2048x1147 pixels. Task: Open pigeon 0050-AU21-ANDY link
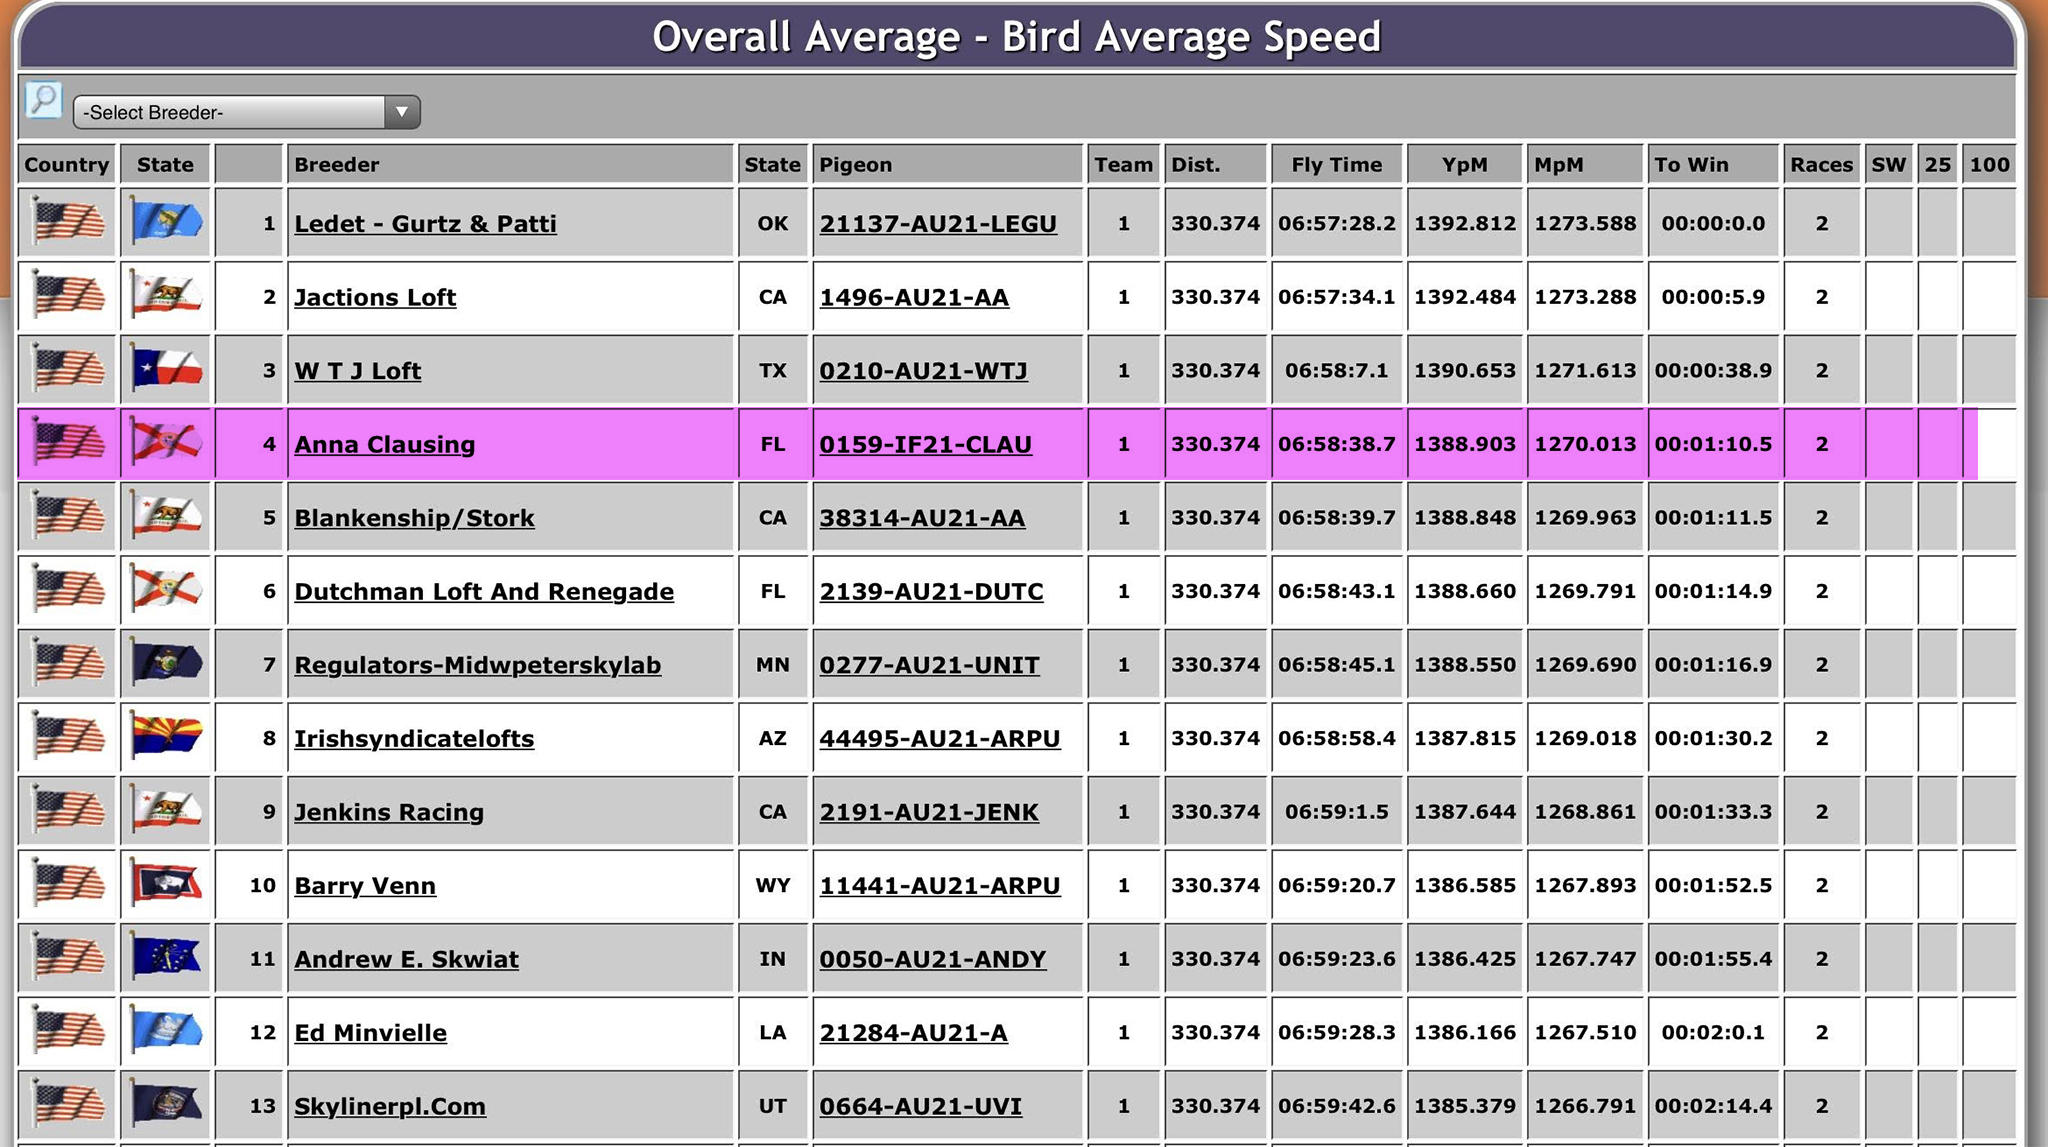(x=932, y=959)
